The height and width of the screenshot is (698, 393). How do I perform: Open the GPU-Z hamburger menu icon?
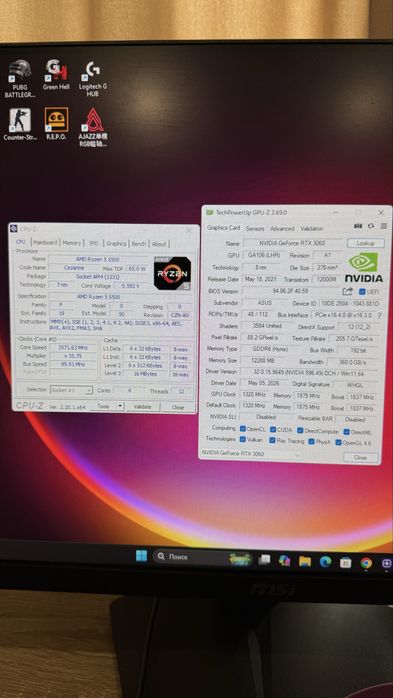[x=384, y=226]
